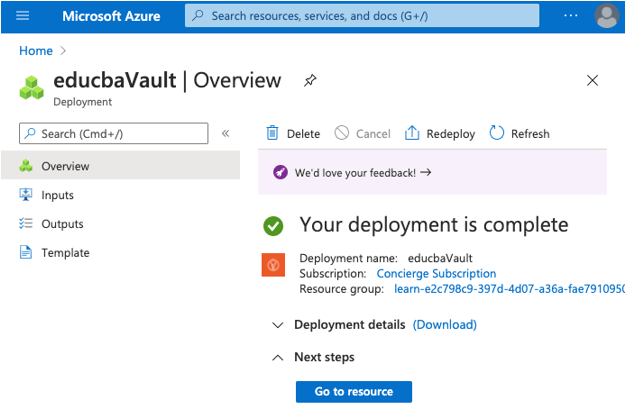Click the Template document icon in sidebar
Viewport: 626px width, 406px height.
click(26, 252)
